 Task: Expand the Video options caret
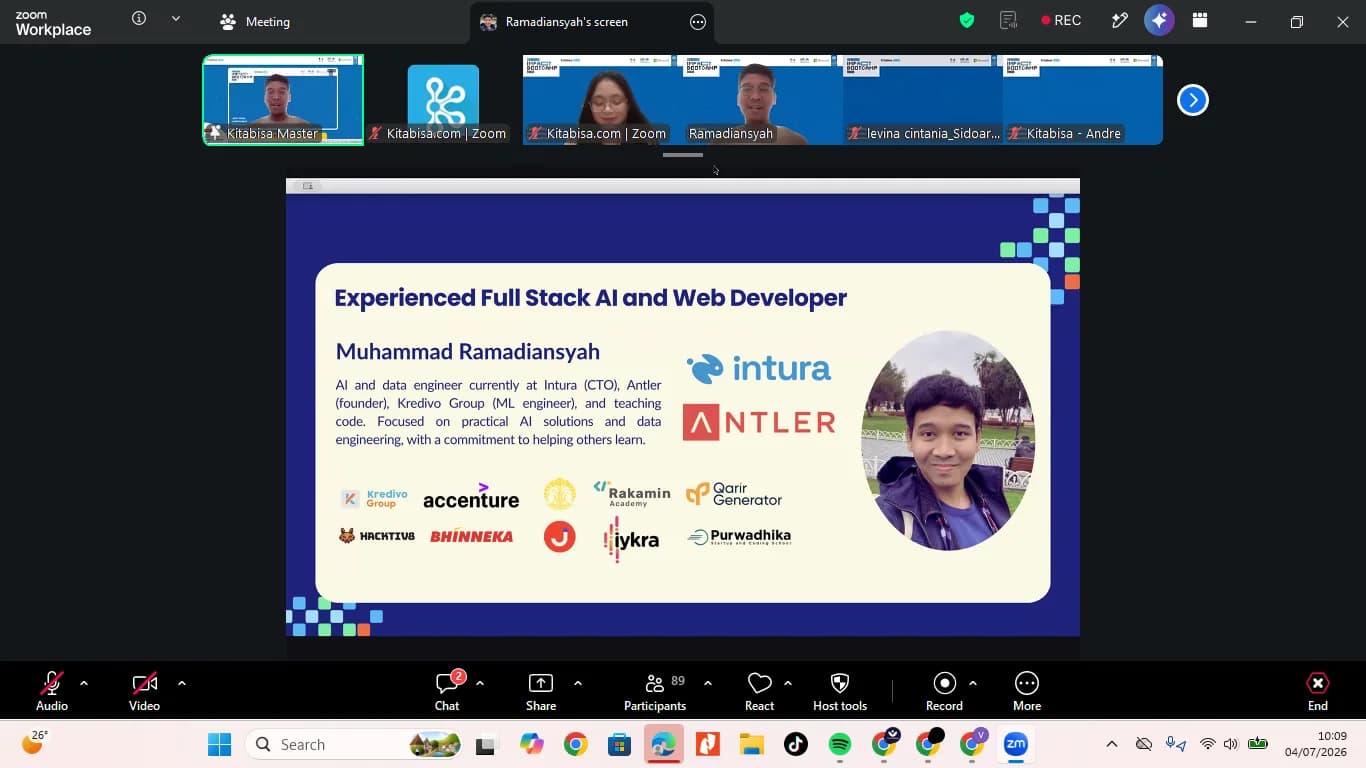tap(182, 683)
